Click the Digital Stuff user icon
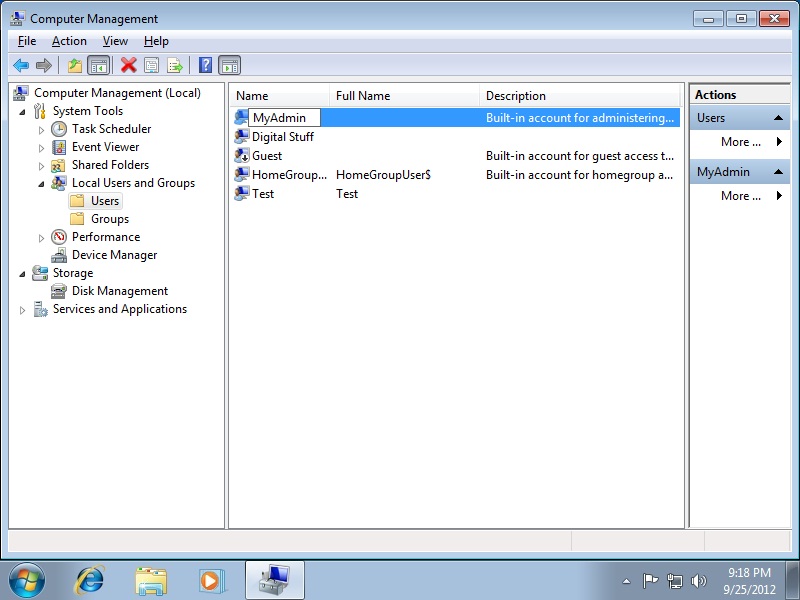 (x=241, y=136)
